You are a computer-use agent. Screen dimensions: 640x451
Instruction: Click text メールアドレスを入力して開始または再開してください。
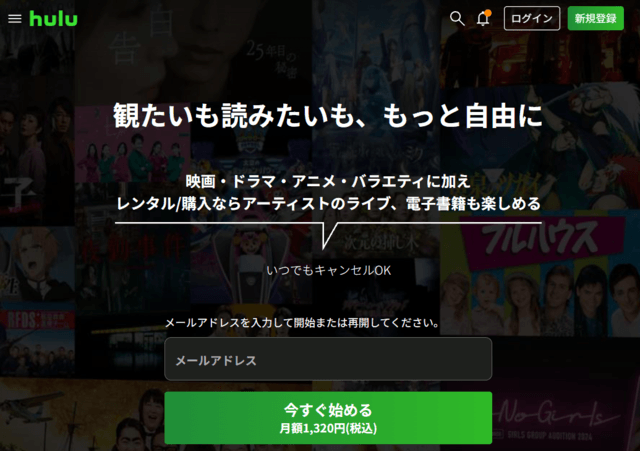tap(302, 323)
